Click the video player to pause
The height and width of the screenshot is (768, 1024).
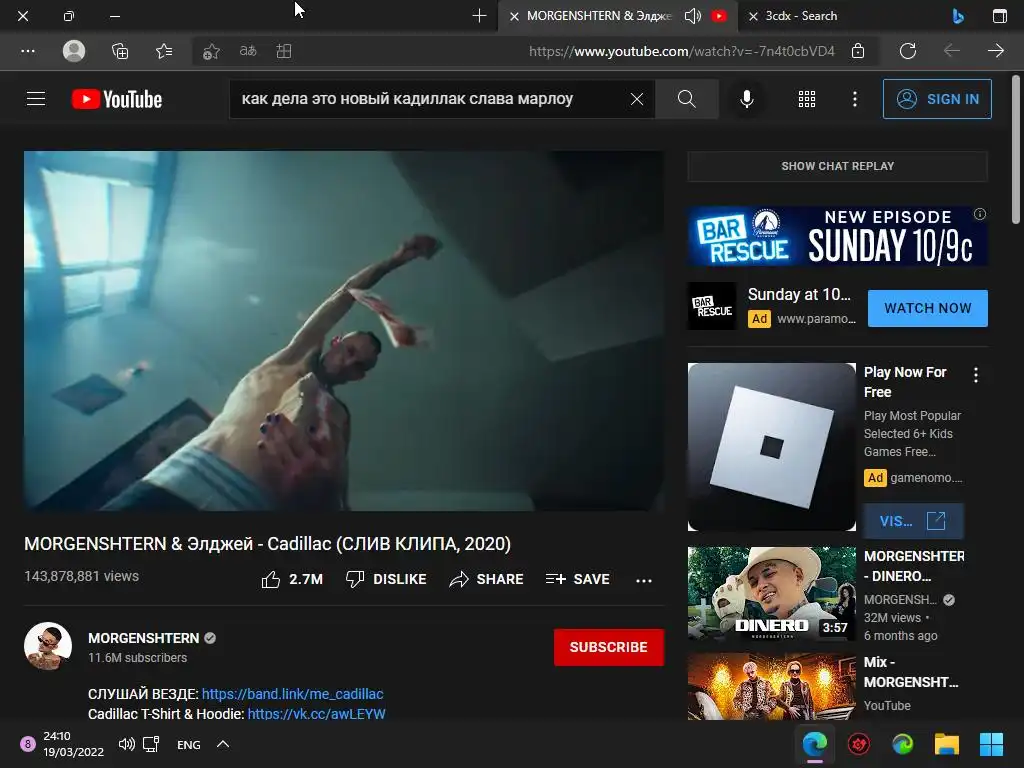[344, 330]
